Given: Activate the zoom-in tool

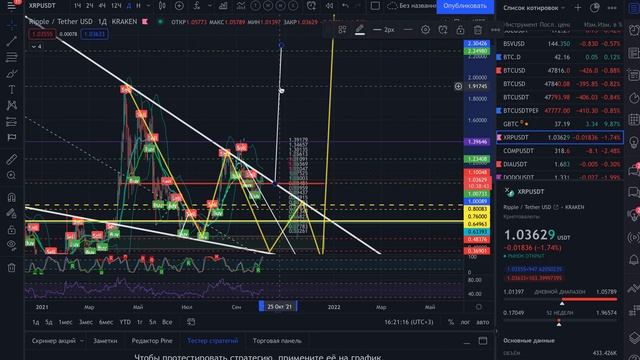Looking at the screenshot, I should 11,176.
